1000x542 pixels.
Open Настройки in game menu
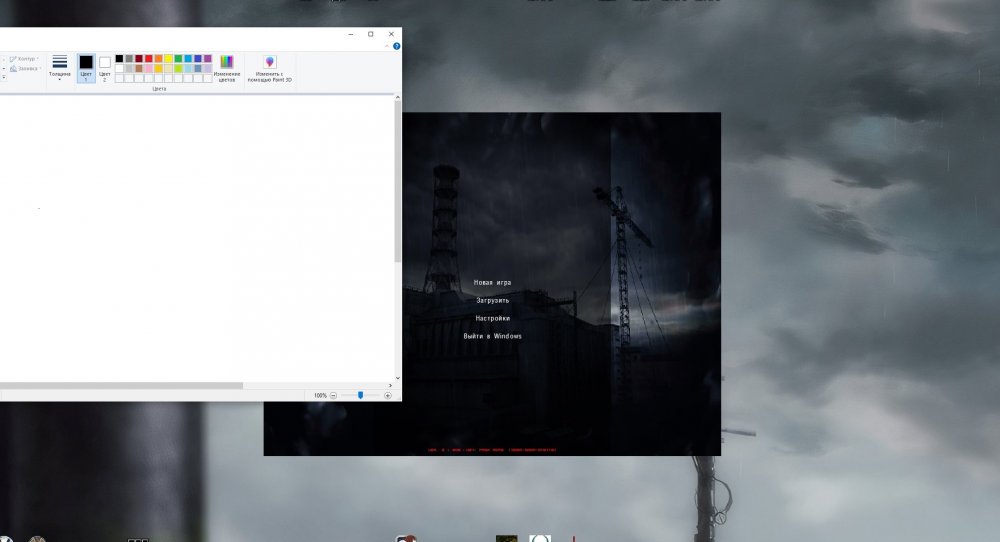(x=492, y=318)
